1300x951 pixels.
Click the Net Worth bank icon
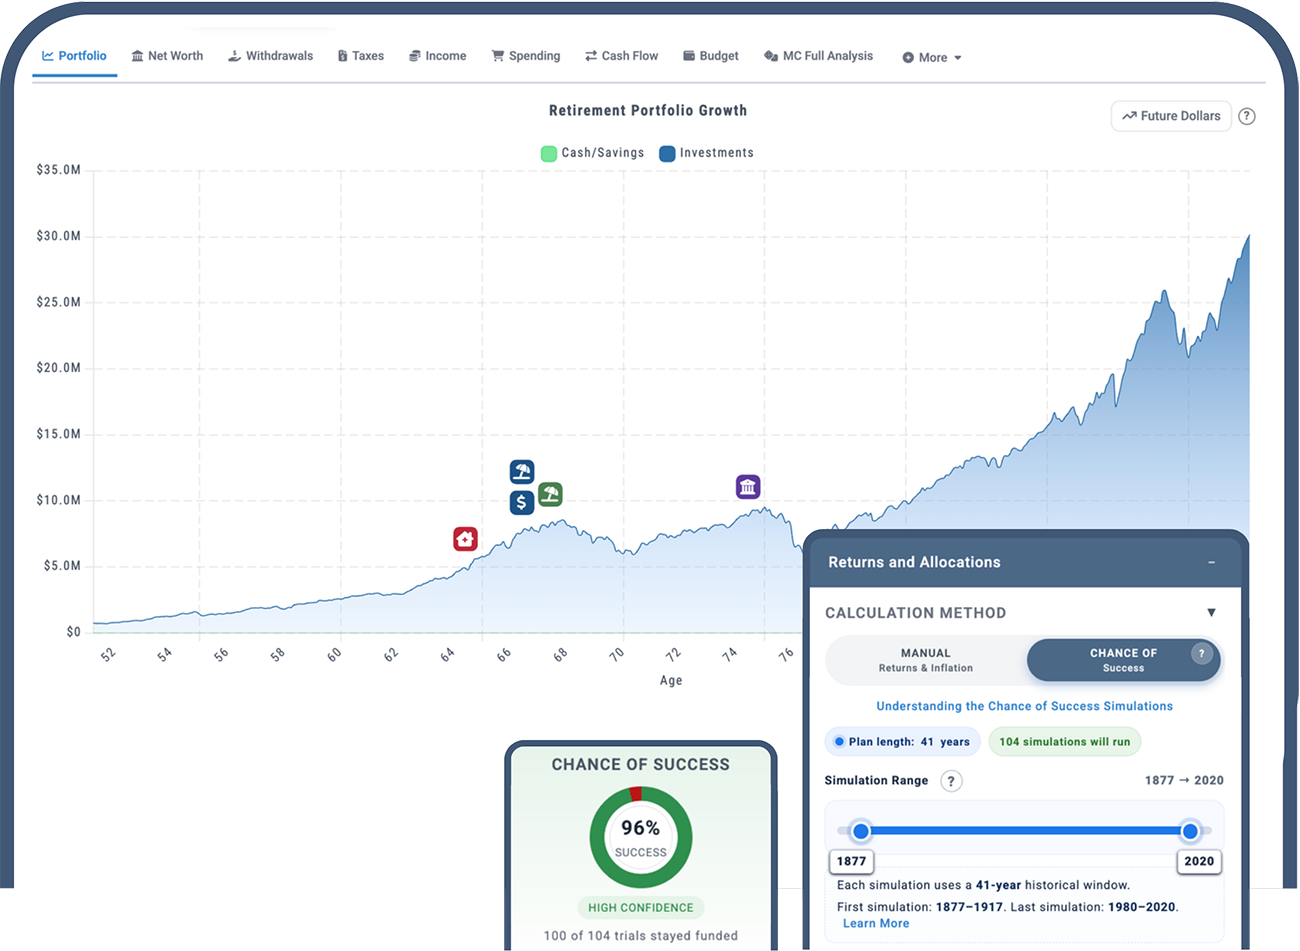(x=137, y=56)
